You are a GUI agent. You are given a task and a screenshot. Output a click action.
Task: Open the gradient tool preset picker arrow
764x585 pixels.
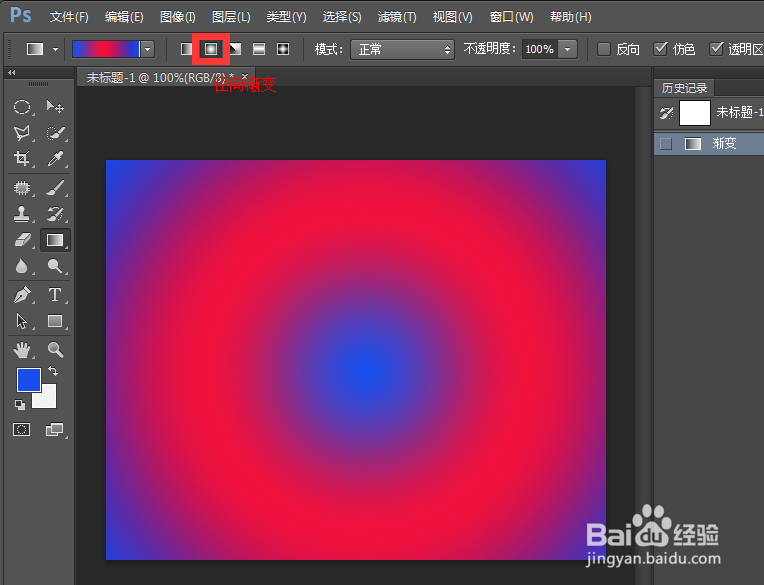(56, 49)
